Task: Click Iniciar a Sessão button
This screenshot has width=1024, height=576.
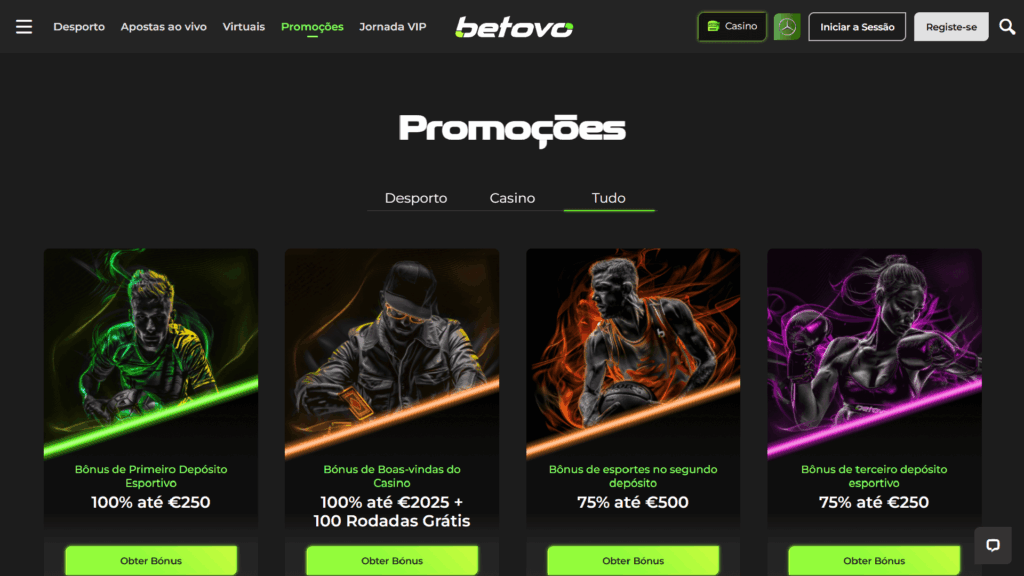Action: [x=857, y=27]
